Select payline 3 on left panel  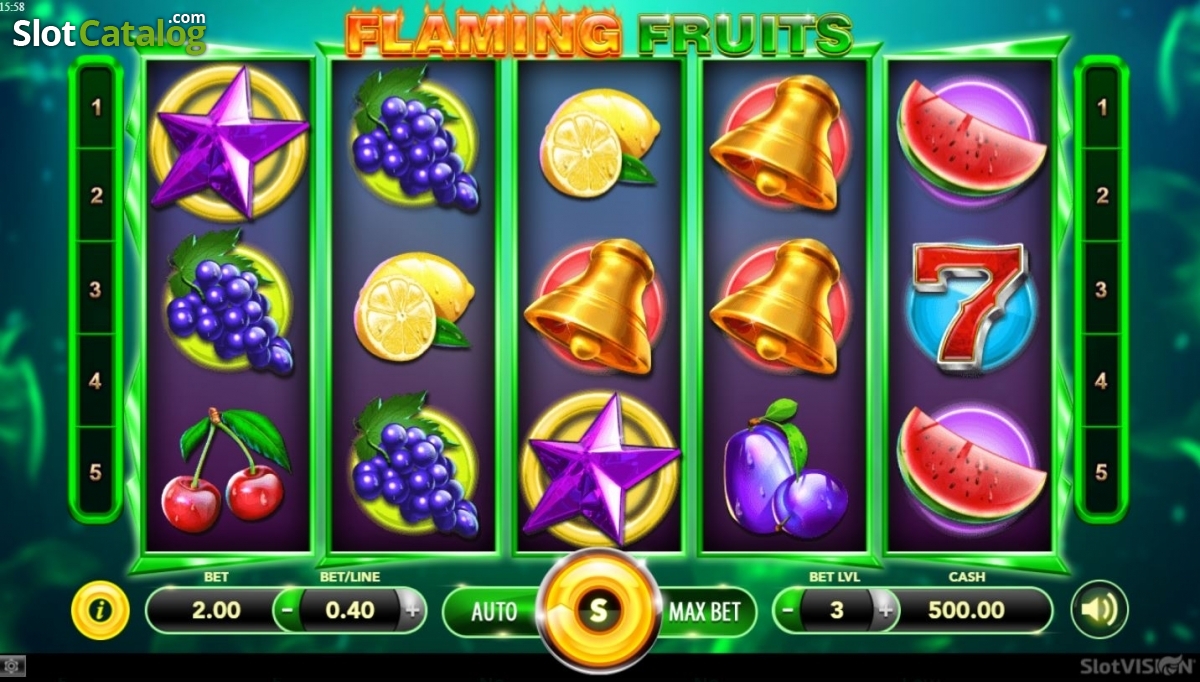click(97, 290)
